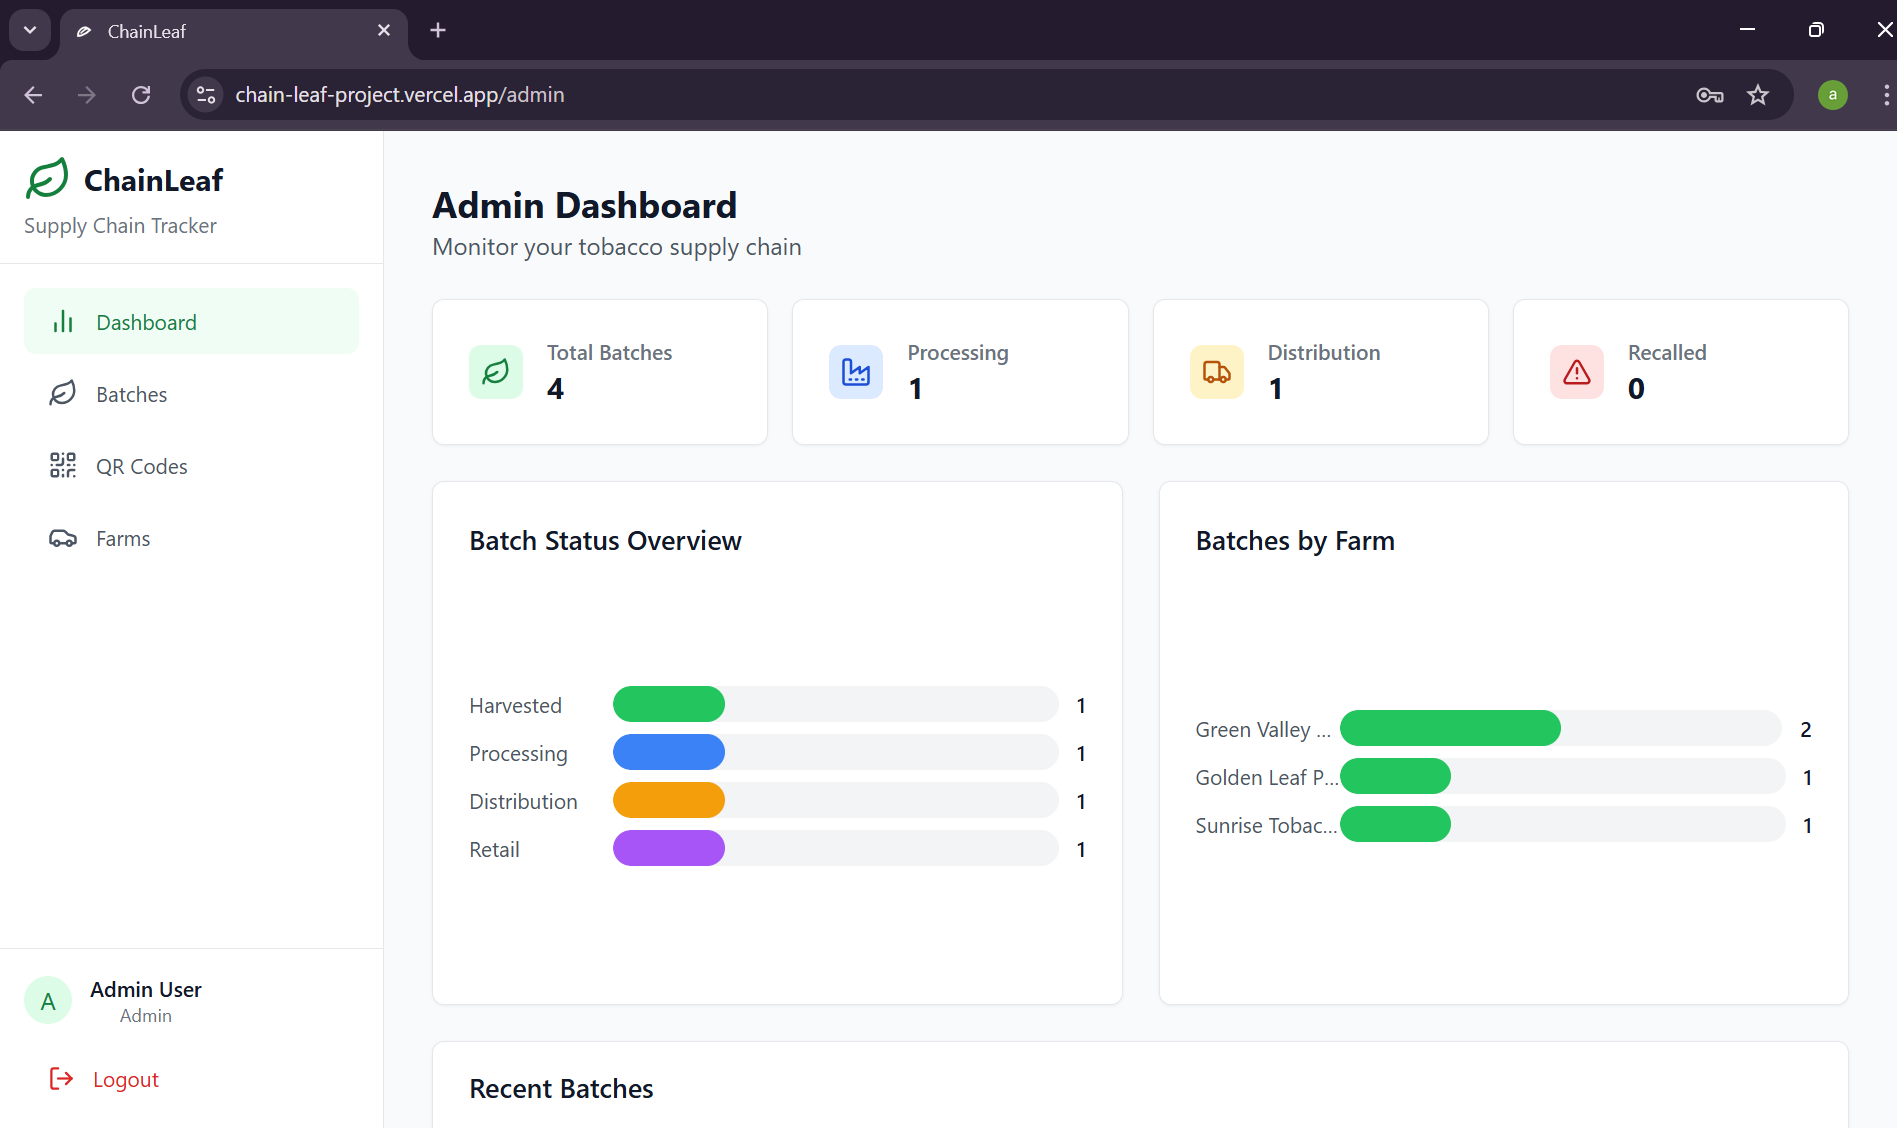The height and width of the screenshot is (1128, 1897).
Task: Bookmark this page with the star
Action: tap(1758, 94)
